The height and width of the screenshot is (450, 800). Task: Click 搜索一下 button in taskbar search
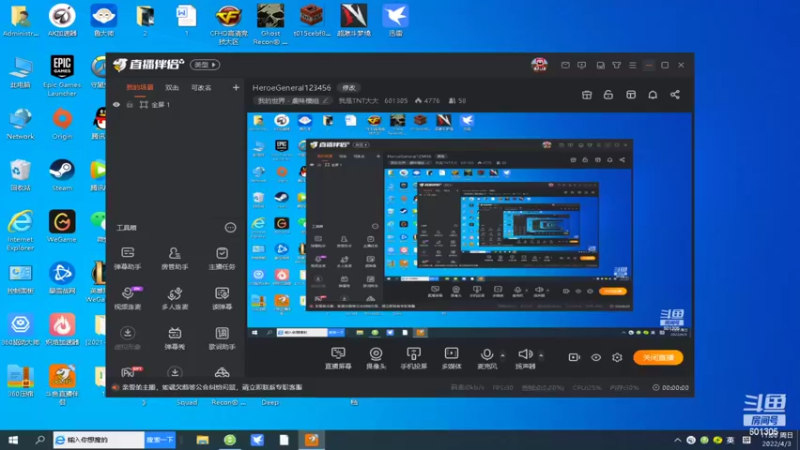(x=160, y=440)
